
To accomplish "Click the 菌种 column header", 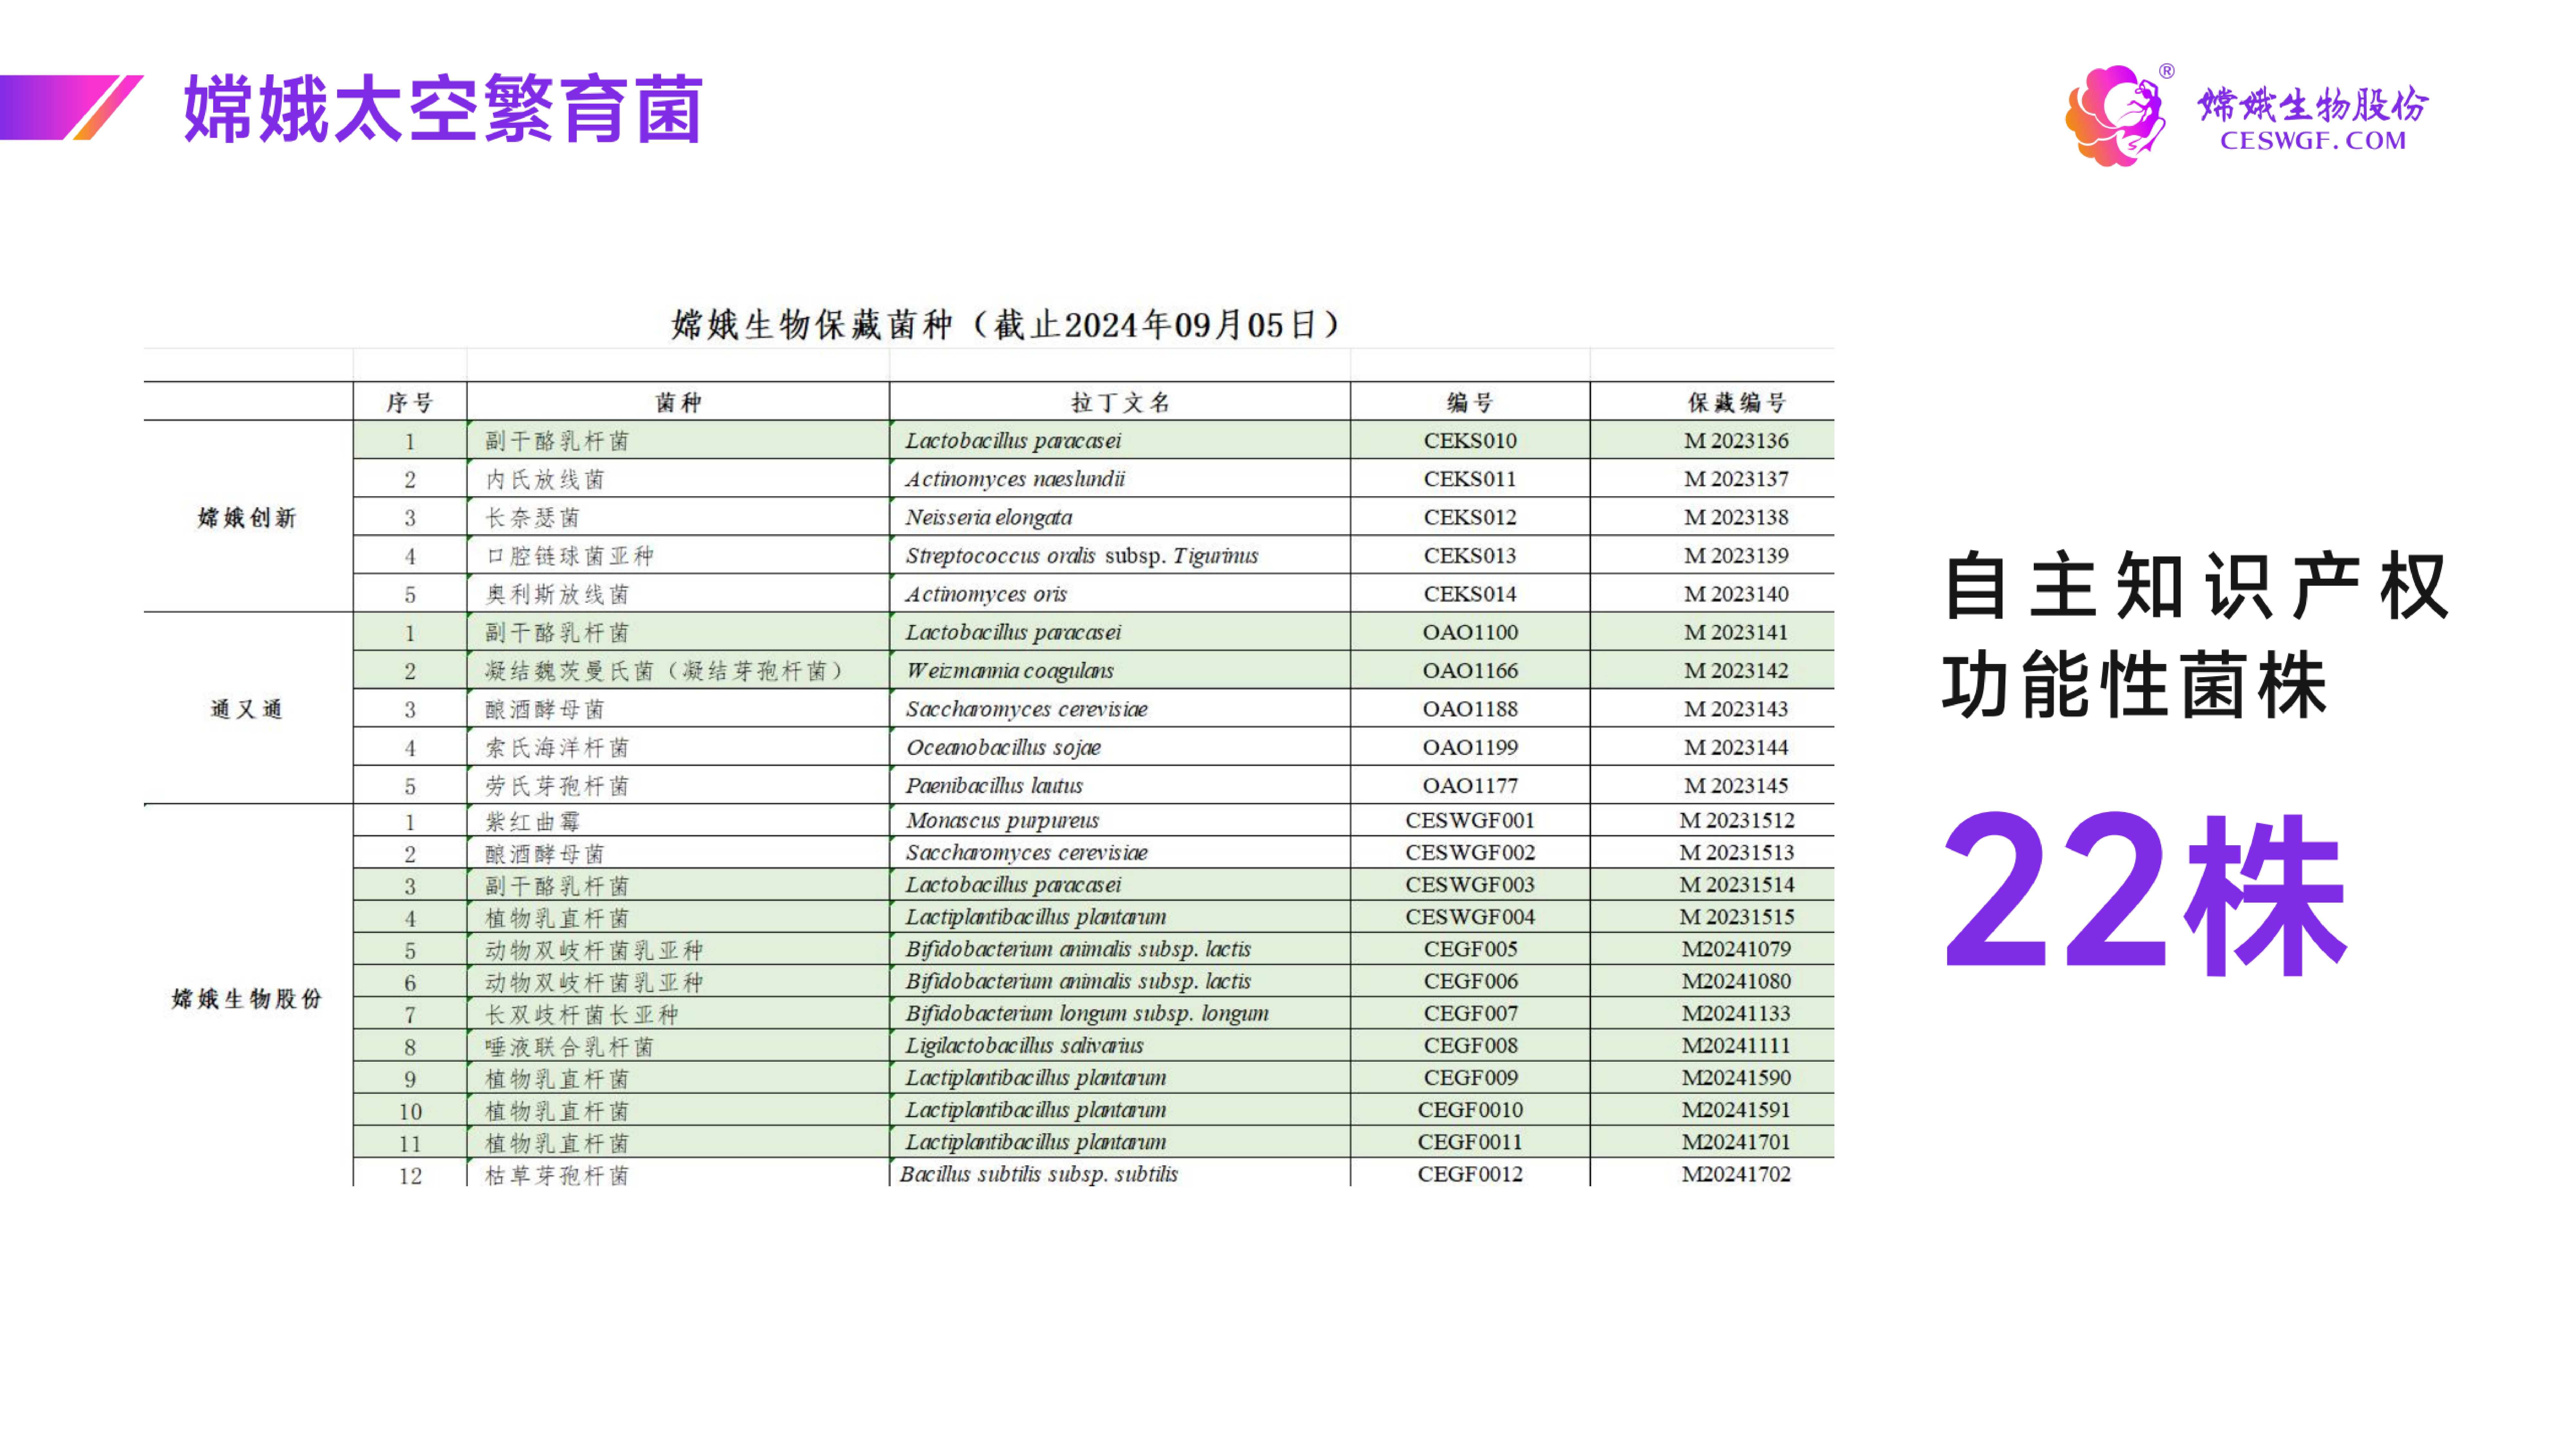I will point(678,402).
